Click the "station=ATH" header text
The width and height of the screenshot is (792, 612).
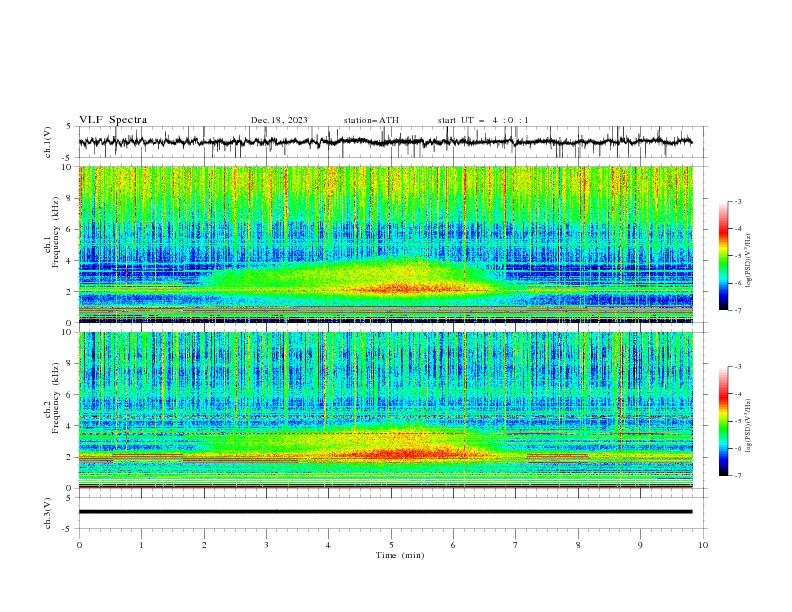coord(371,120)
